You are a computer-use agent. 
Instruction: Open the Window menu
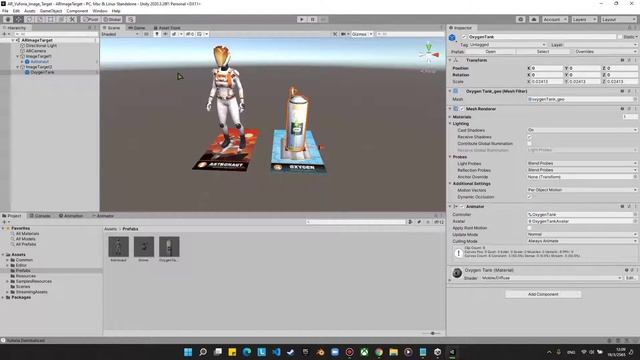100,11
